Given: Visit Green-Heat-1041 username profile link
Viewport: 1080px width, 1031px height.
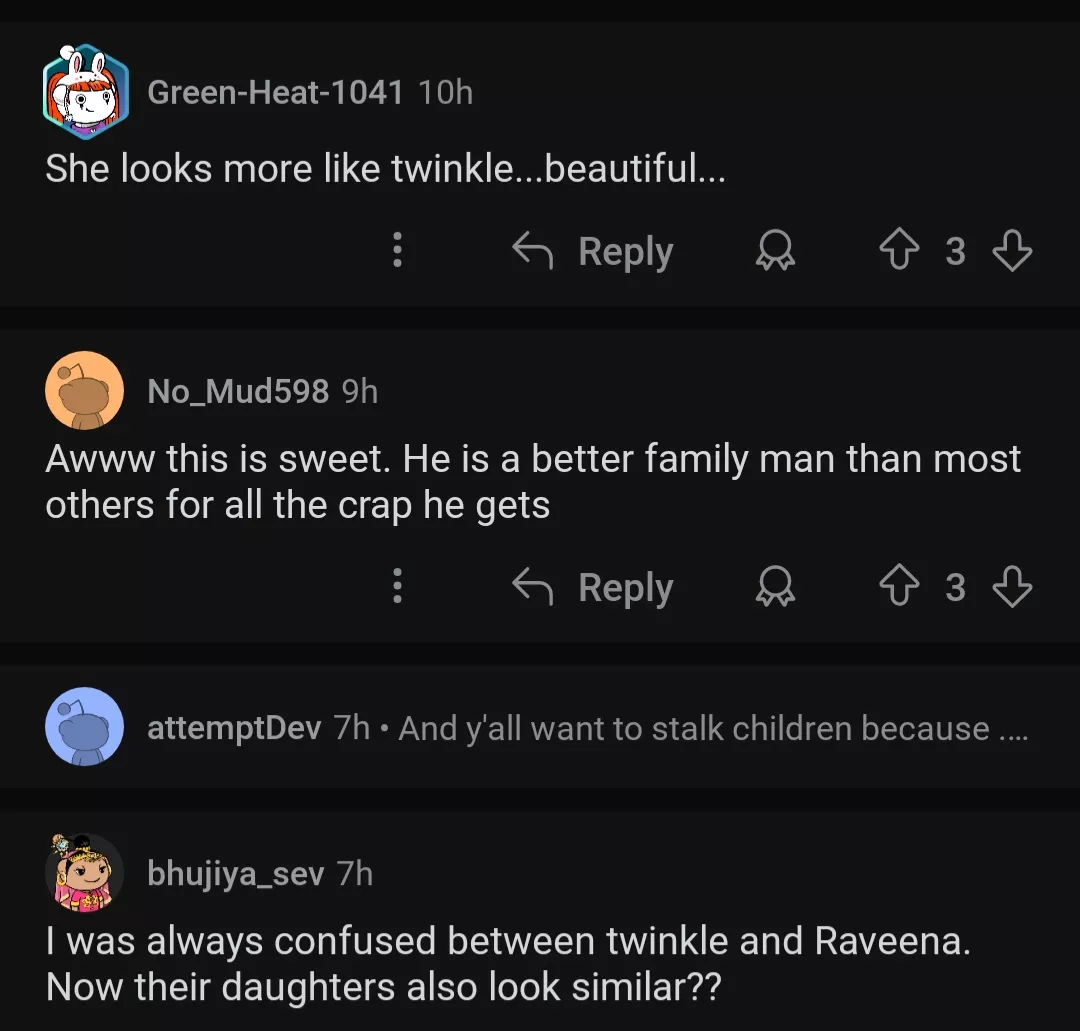Looking at the screenshot, I should 275,93.
